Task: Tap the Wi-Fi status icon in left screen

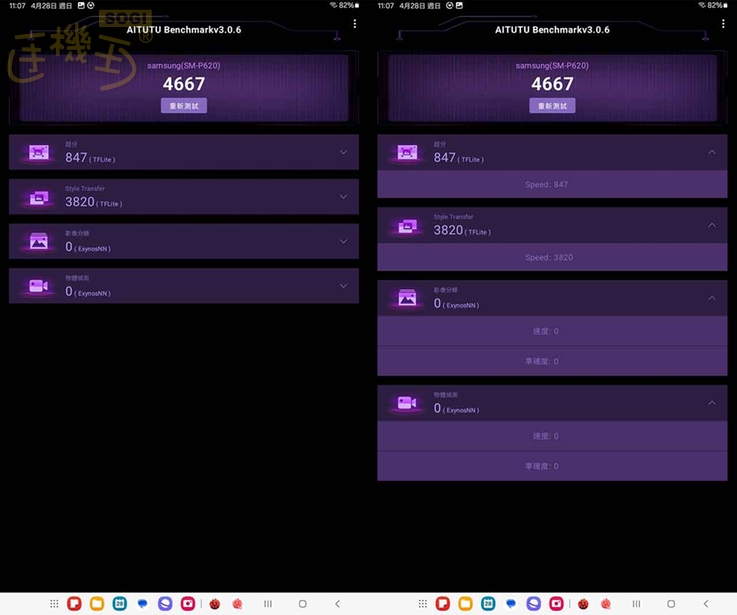Action: [x=333, y=5]
